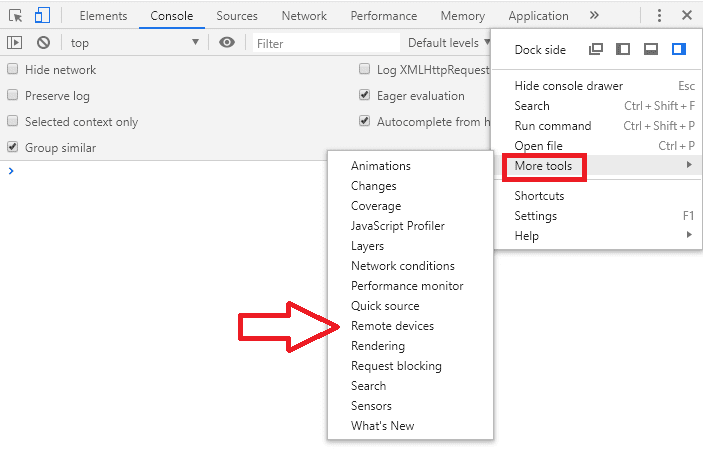The image size is (703, 462).
Task: Enable Log XMLHttpRequests checkbox
Action: 365,69
